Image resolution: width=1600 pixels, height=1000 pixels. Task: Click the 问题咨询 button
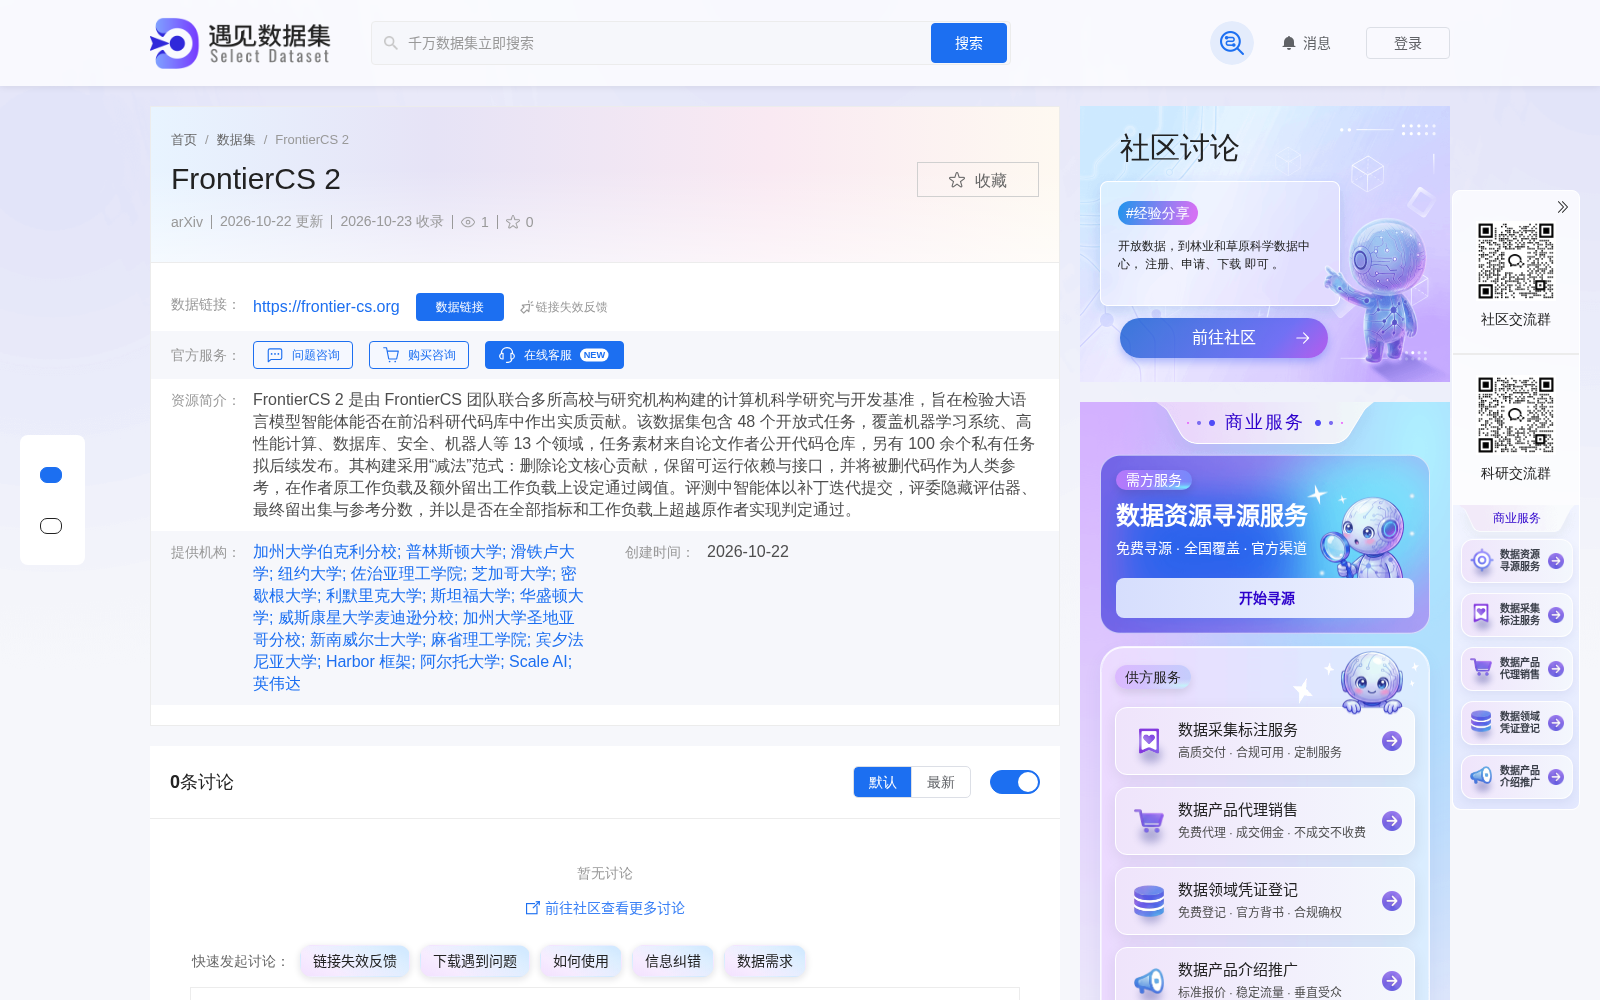point(304,355)
